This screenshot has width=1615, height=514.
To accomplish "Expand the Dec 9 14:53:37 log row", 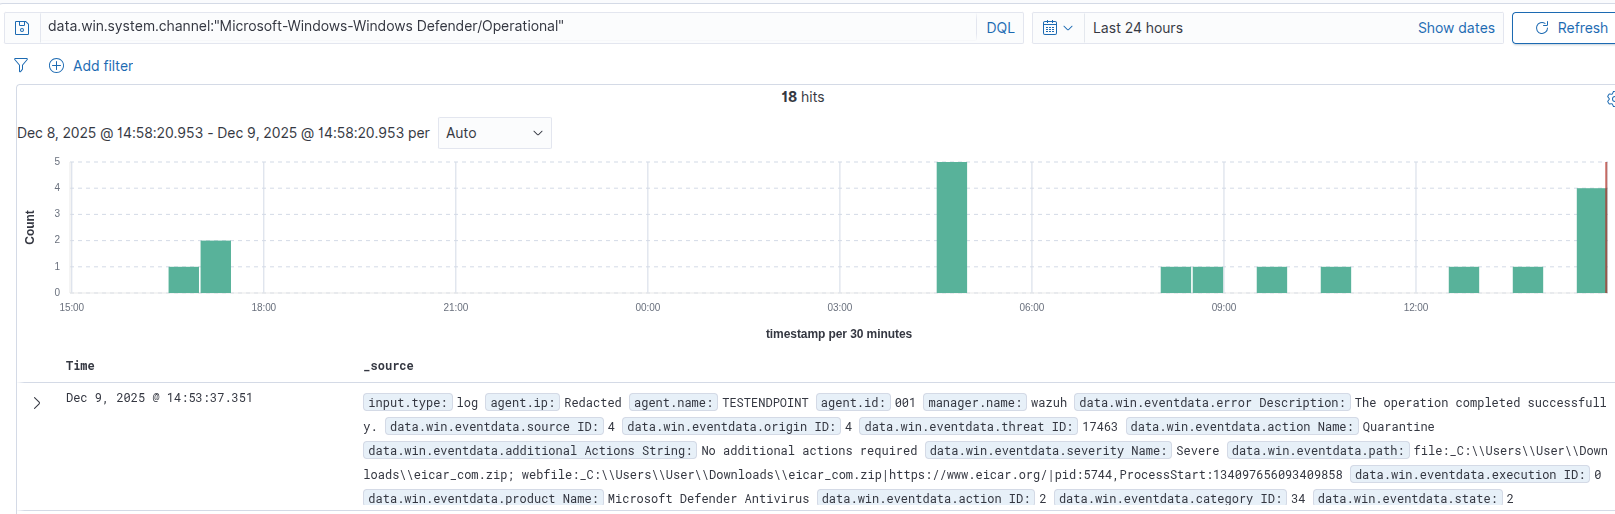I will (x=37, y=403).
